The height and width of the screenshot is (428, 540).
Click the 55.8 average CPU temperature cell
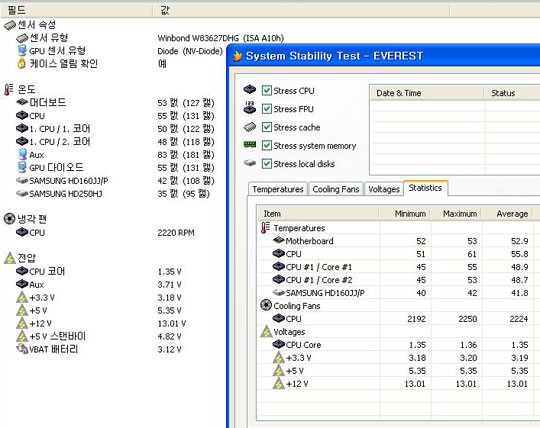tap(519, 254)
